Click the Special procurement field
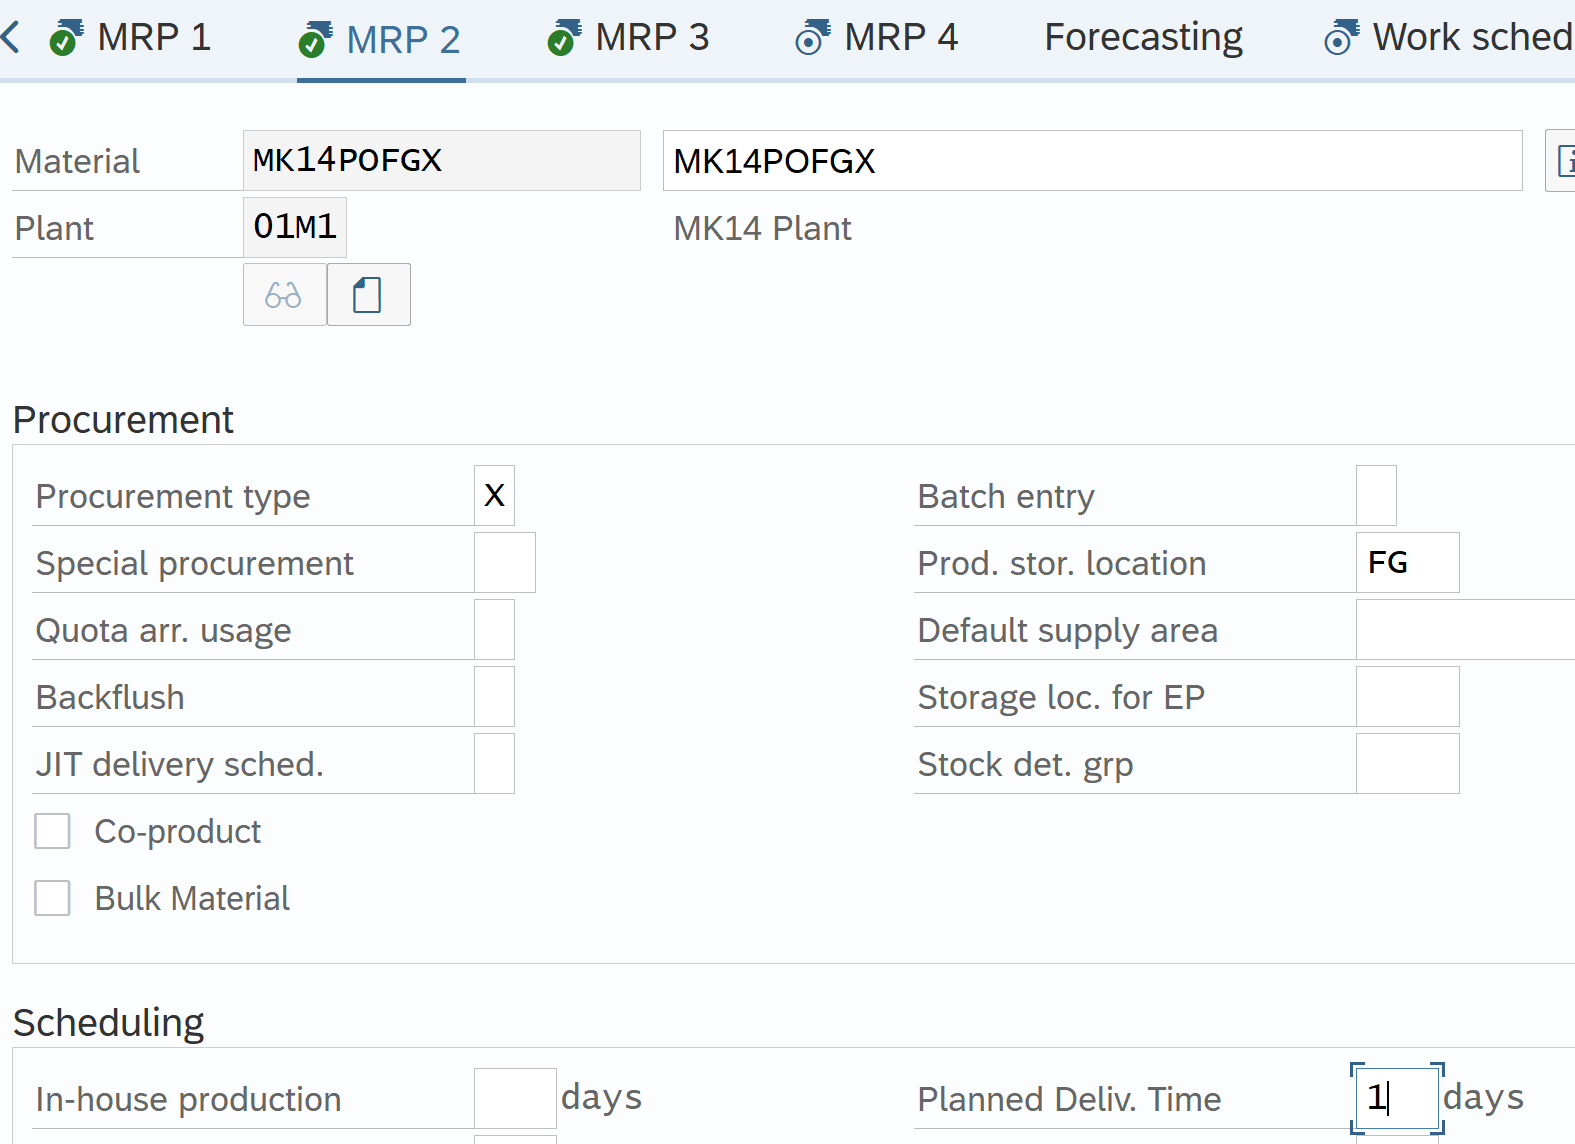Screen dimensions: 1575x1144 tap(504, 563)
